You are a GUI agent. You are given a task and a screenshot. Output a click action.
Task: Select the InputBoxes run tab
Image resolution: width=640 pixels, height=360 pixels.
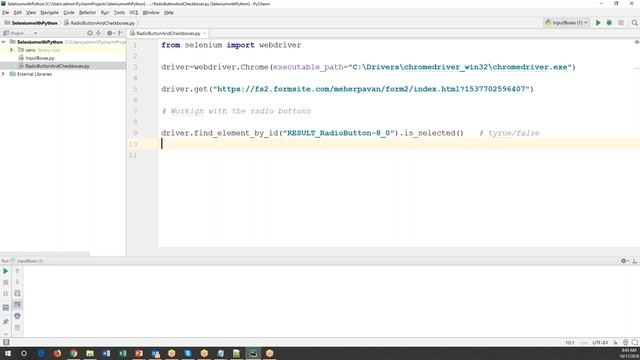(27, 261)
